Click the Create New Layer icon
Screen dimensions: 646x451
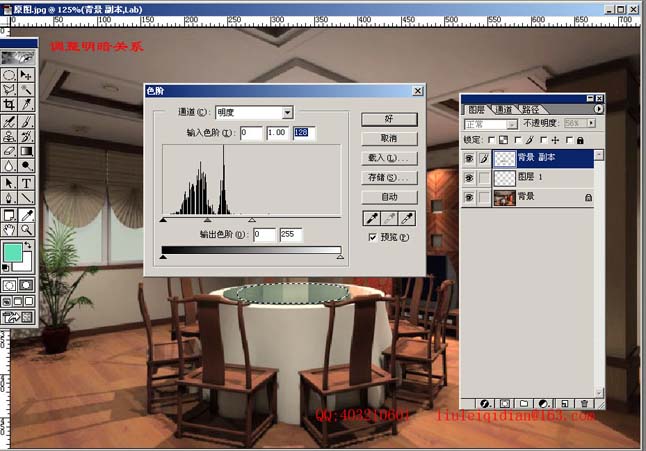(x=564, y=404)
